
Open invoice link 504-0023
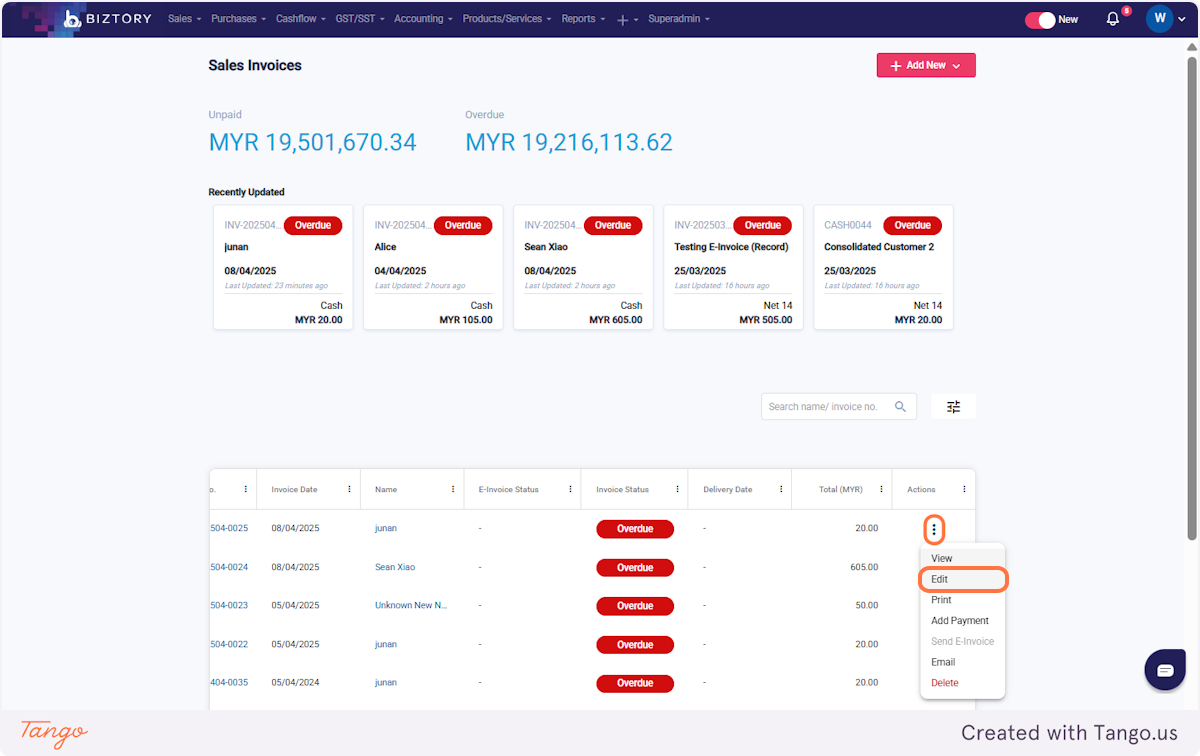pyautogui.click(x=229, y=605)
